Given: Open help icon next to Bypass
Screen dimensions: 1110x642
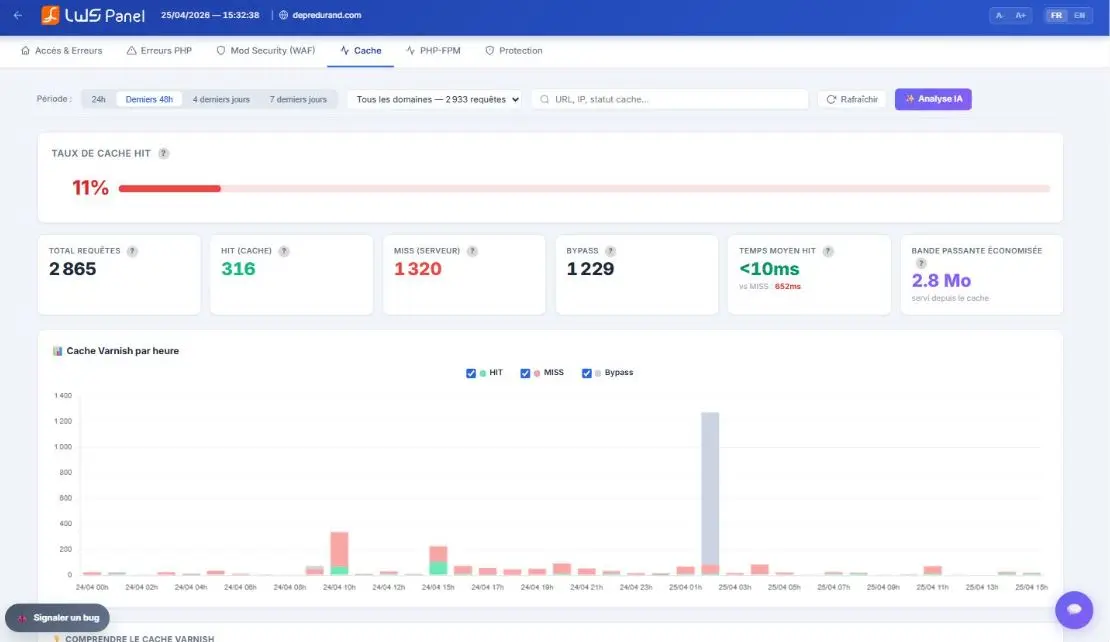Looking at the screenshot, I should (610, 251).
